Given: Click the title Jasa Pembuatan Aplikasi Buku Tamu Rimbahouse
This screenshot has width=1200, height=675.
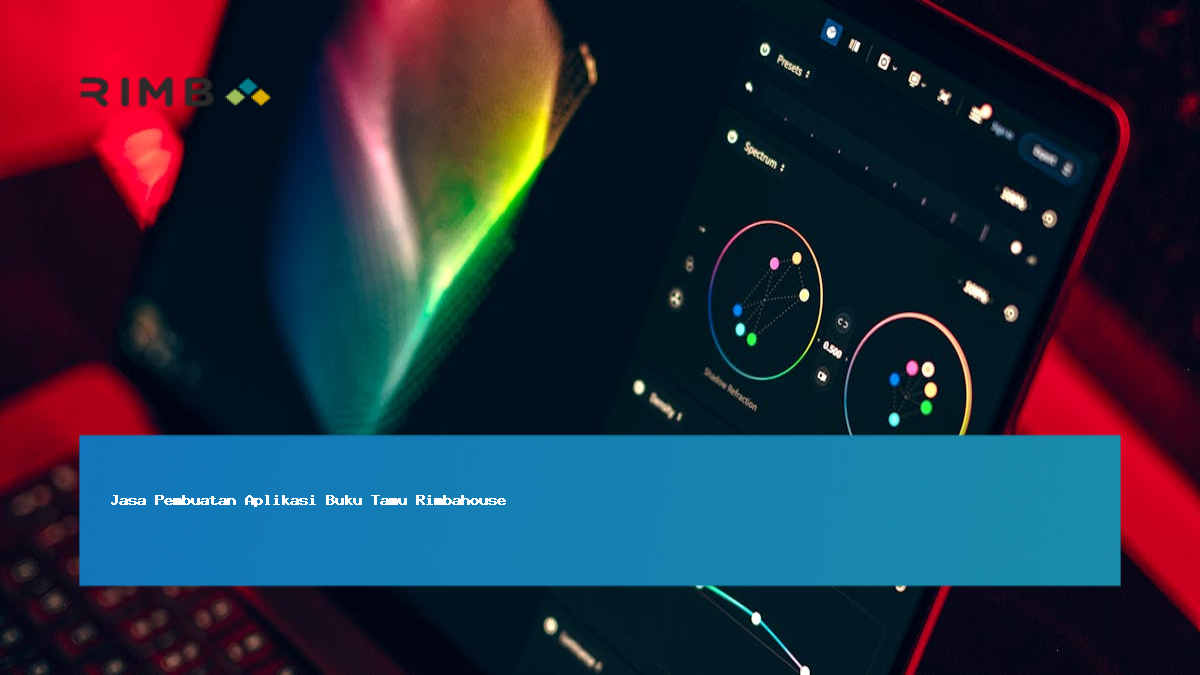Looking at the screenshot, I should 308,500.
